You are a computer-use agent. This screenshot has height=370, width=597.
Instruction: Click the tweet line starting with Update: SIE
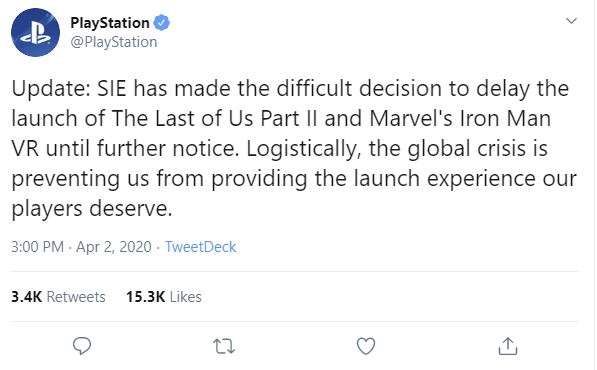290,89
